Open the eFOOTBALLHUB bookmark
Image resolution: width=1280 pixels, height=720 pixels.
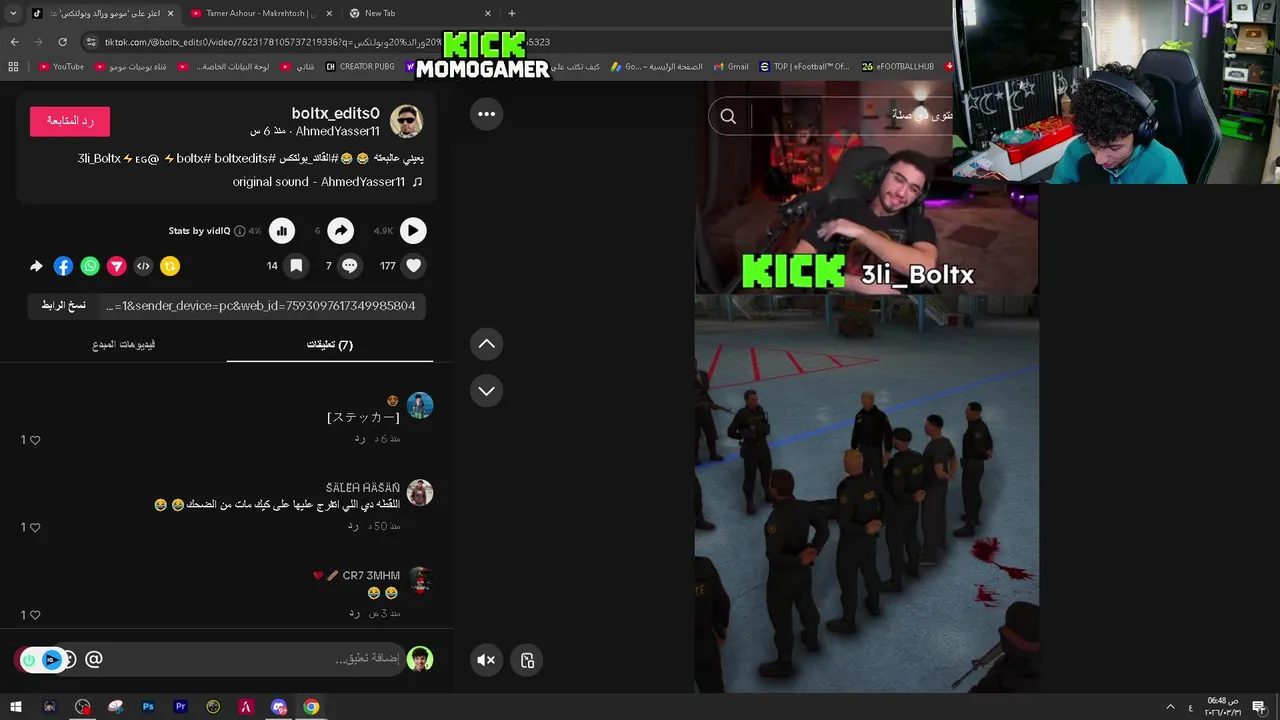pyautogui.click(x=898, y=67)
